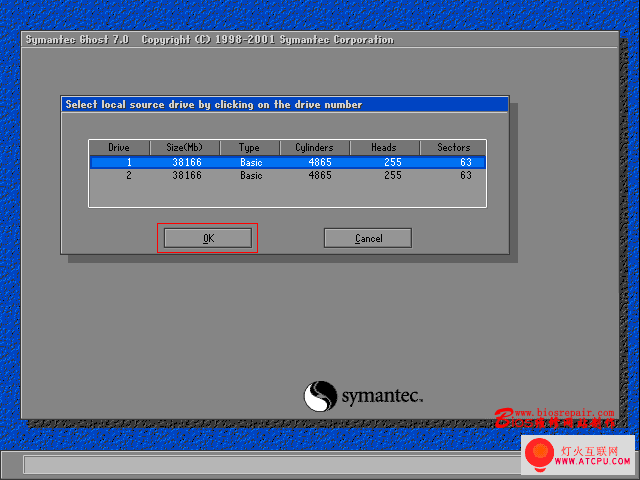
Task: Confirm the drive selection with OK
Action: pyautogui.click(x=208, y=238)
